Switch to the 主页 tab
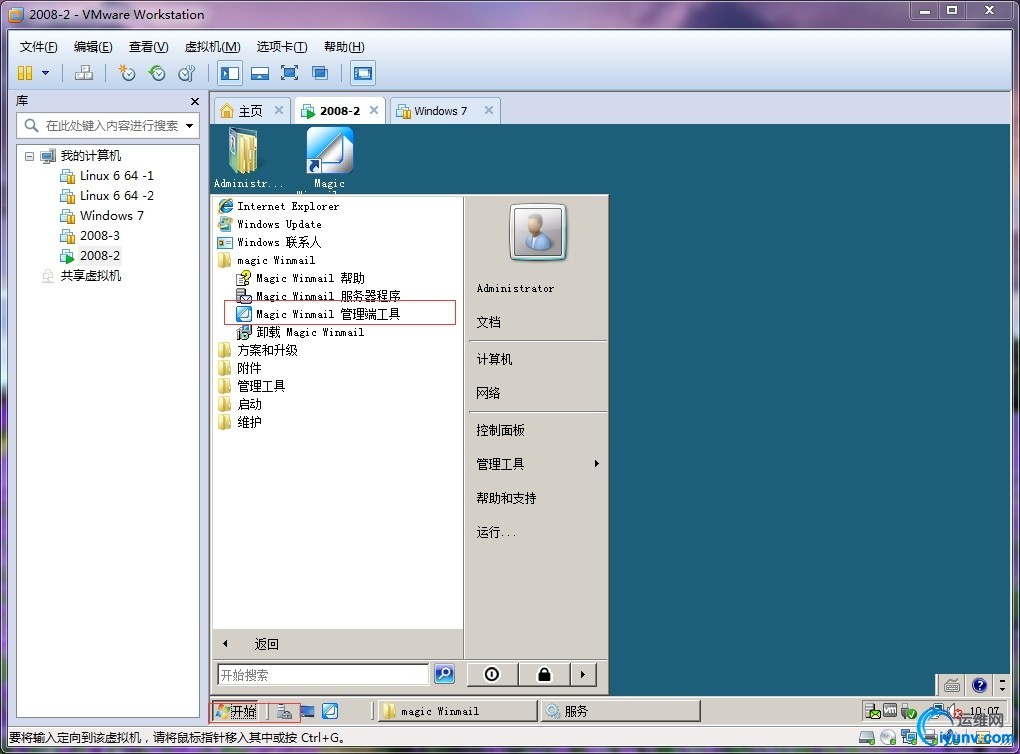This screenshot has height=754, width=1020. point(250,111)
